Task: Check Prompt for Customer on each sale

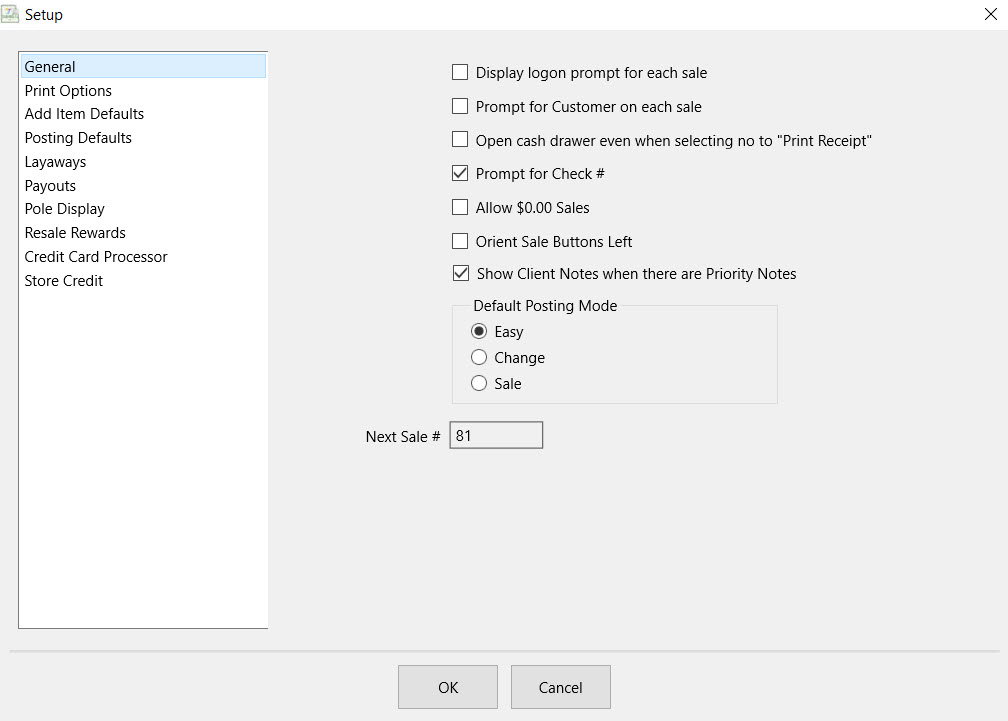Action: (x=460, y=106)
